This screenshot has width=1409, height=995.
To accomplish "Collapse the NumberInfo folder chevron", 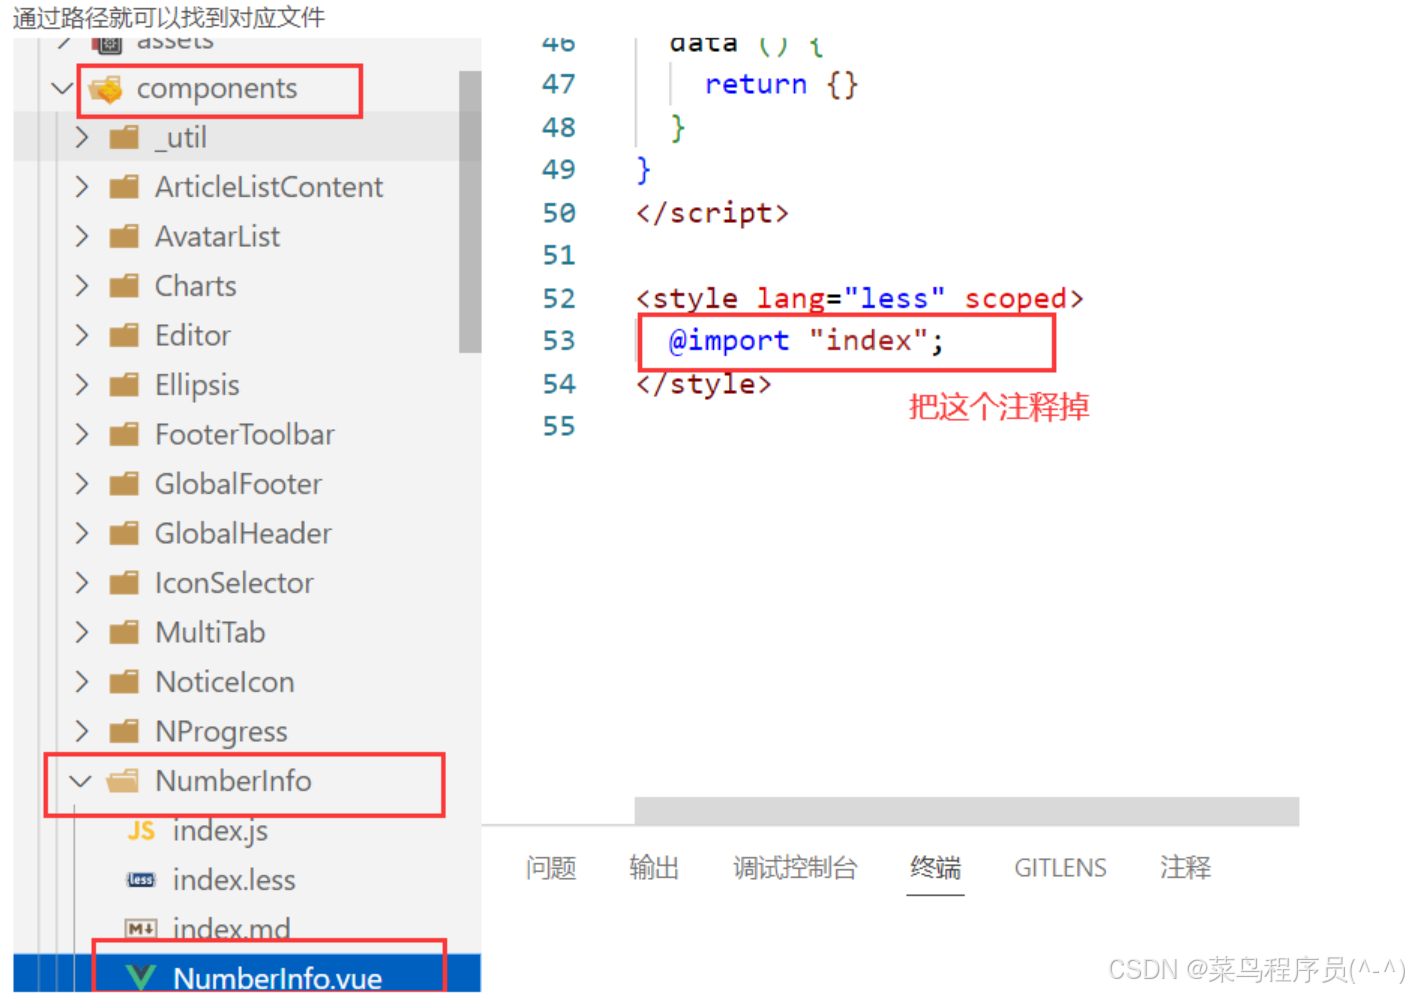I will click(81, 781).
